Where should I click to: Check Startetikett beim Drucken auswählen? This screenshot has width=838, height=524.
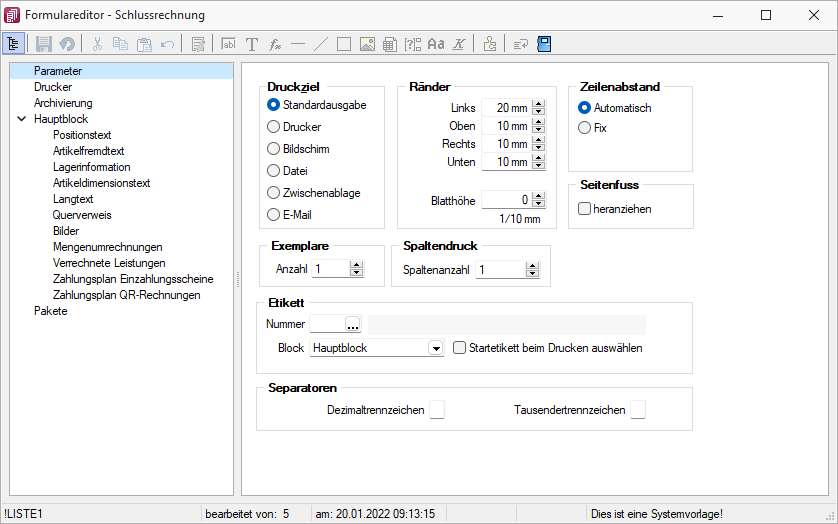point(460,348)
